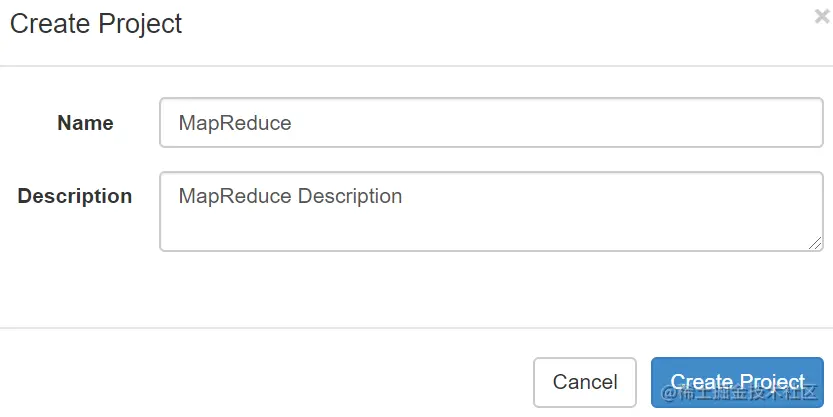The width and height of the screenshot is (833, 417).
Task: Grab the Description textarea resize handle
Action: pyautogui.click(x=816, y=243)
